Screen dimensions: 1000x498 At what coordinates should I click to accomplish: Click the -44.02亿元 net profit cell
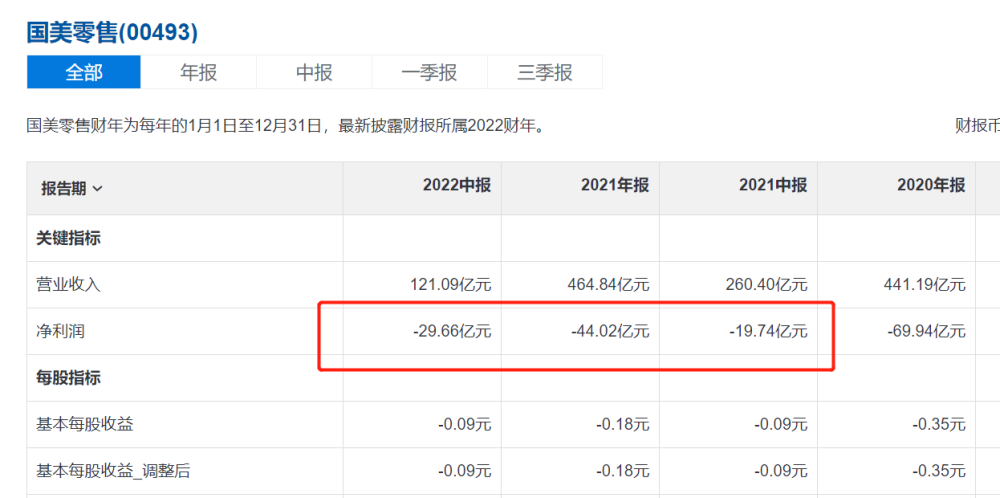610,332
